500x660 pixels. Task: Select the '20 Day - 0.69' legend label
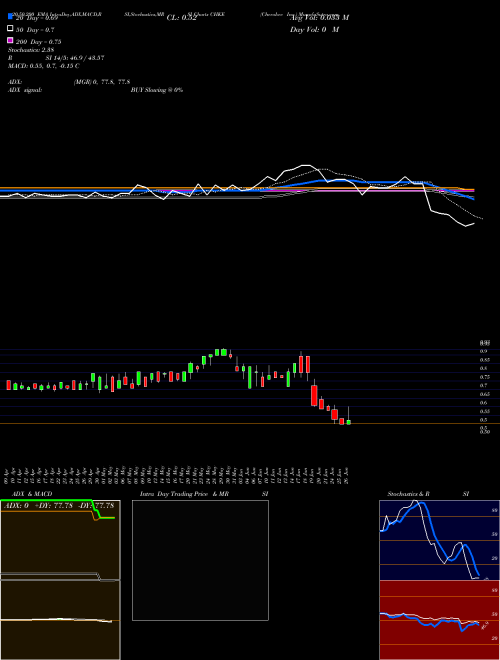37,18
